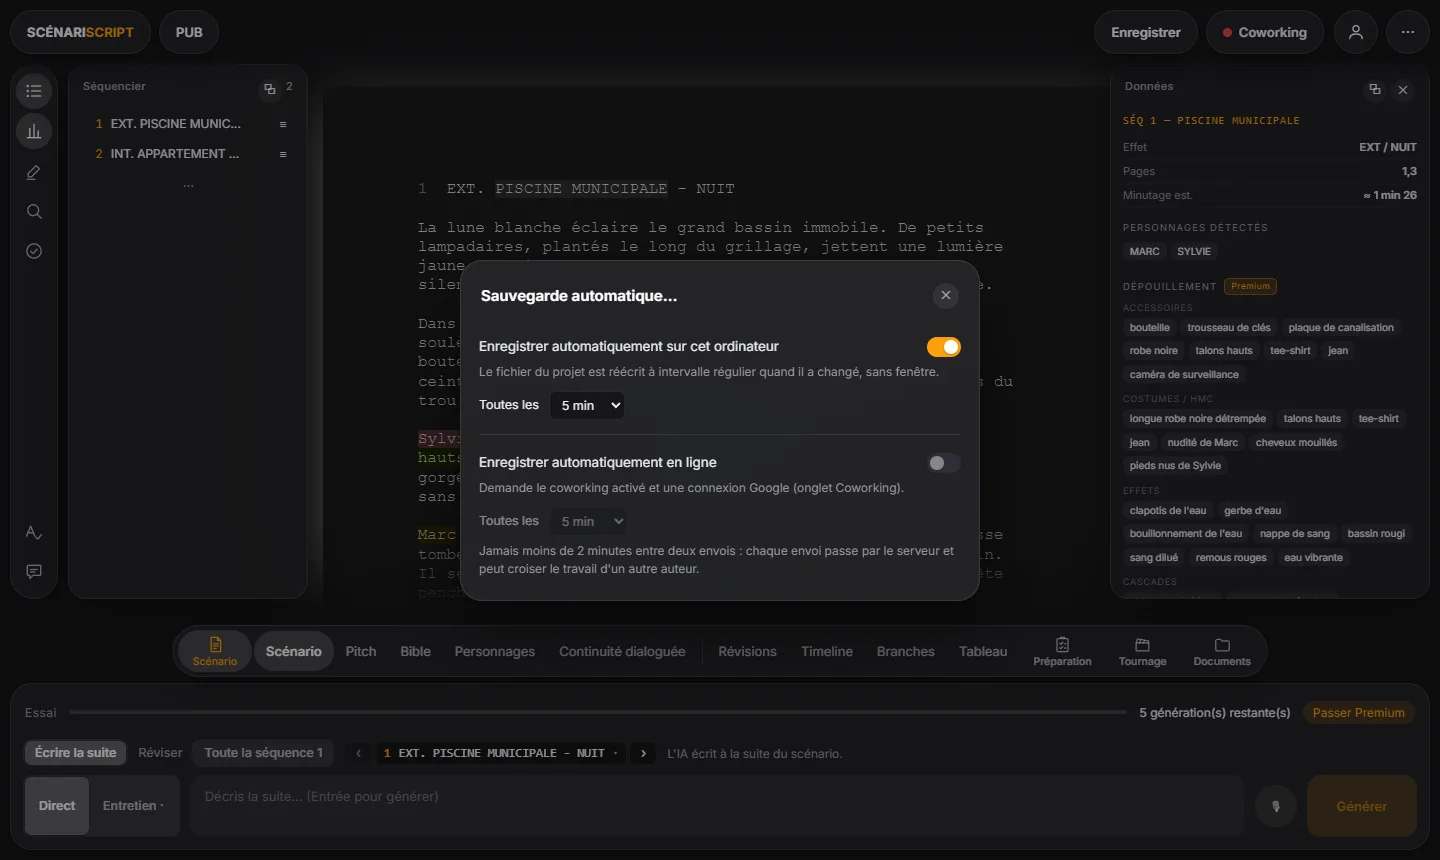Click the drag handle of EXT. PISCINE MUNIC... row
Screen dimensions: 1440x860
[x=283, y=124]
